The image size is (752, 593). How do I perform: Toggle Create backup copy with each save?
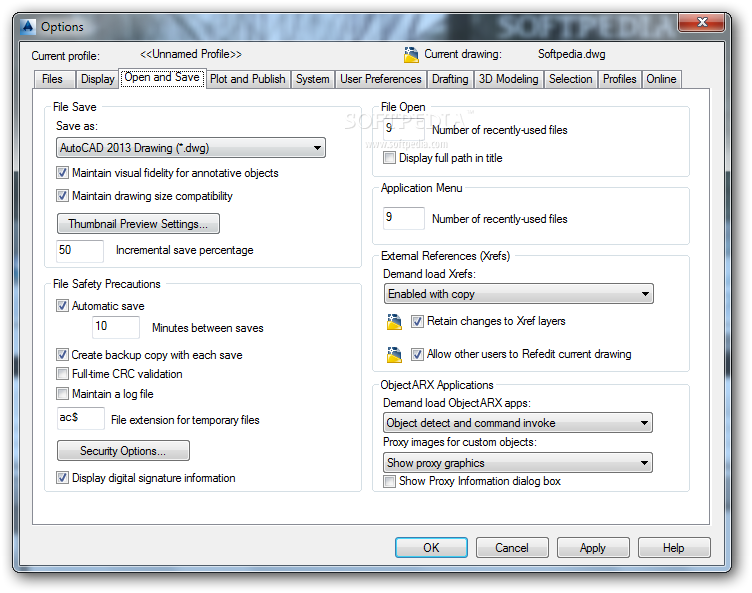pos(62,355)
